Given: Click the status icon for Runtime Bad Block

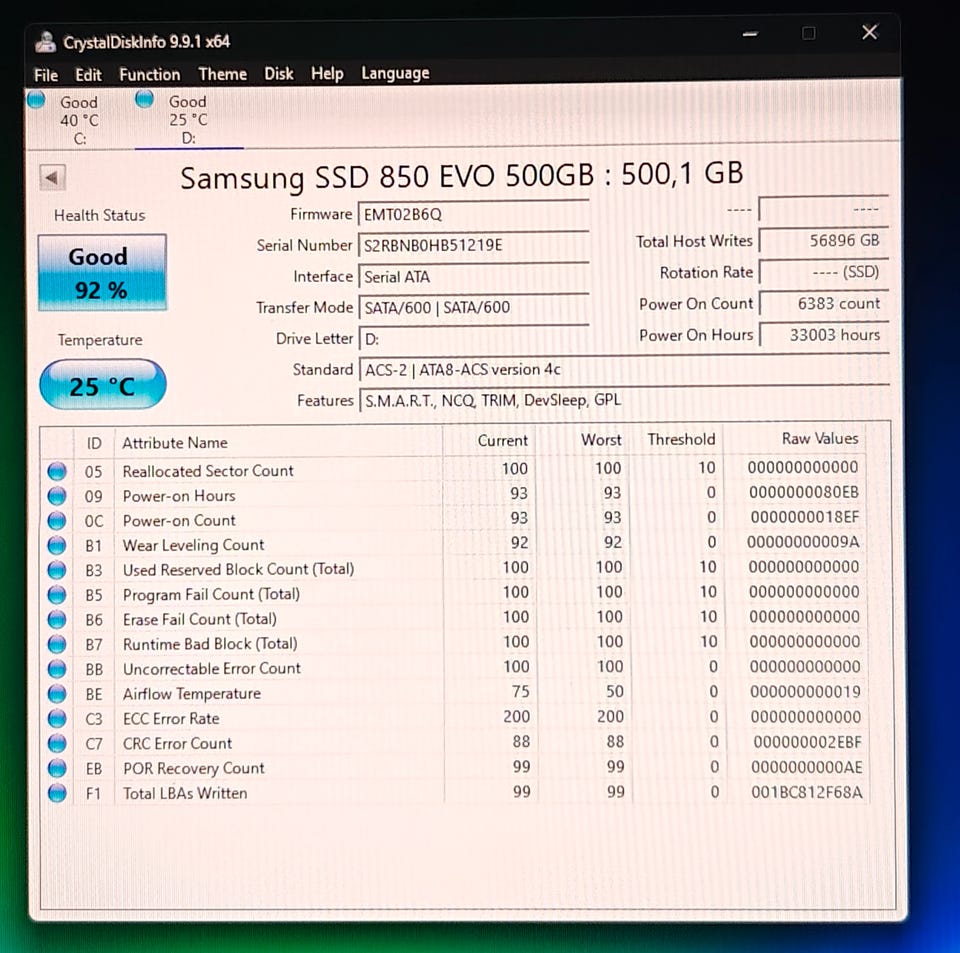Looking at the screenshot, I should [57, 645].
